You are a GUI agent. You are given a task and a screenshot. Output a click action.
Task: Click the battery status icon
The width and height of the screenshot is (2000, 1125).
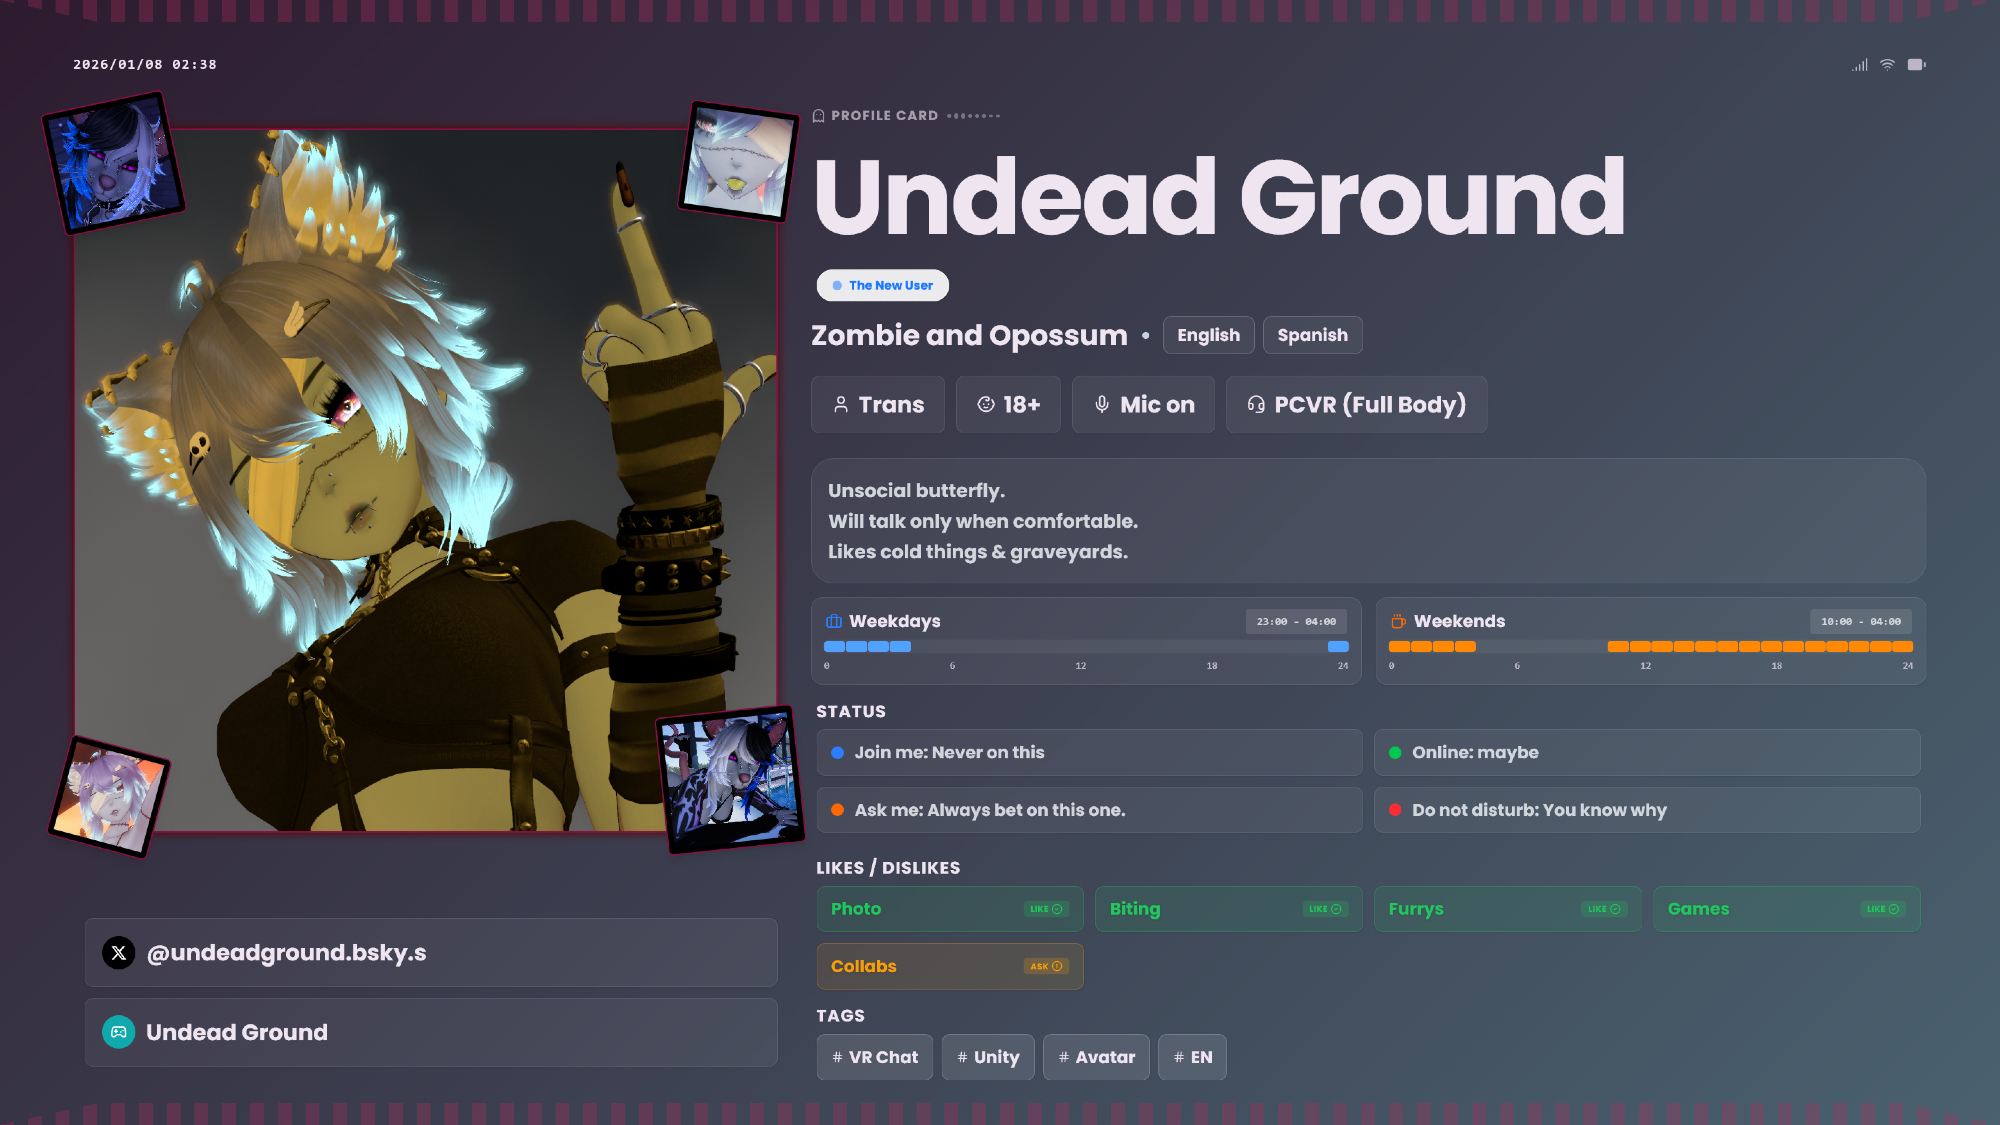[x=1916, y=65]
